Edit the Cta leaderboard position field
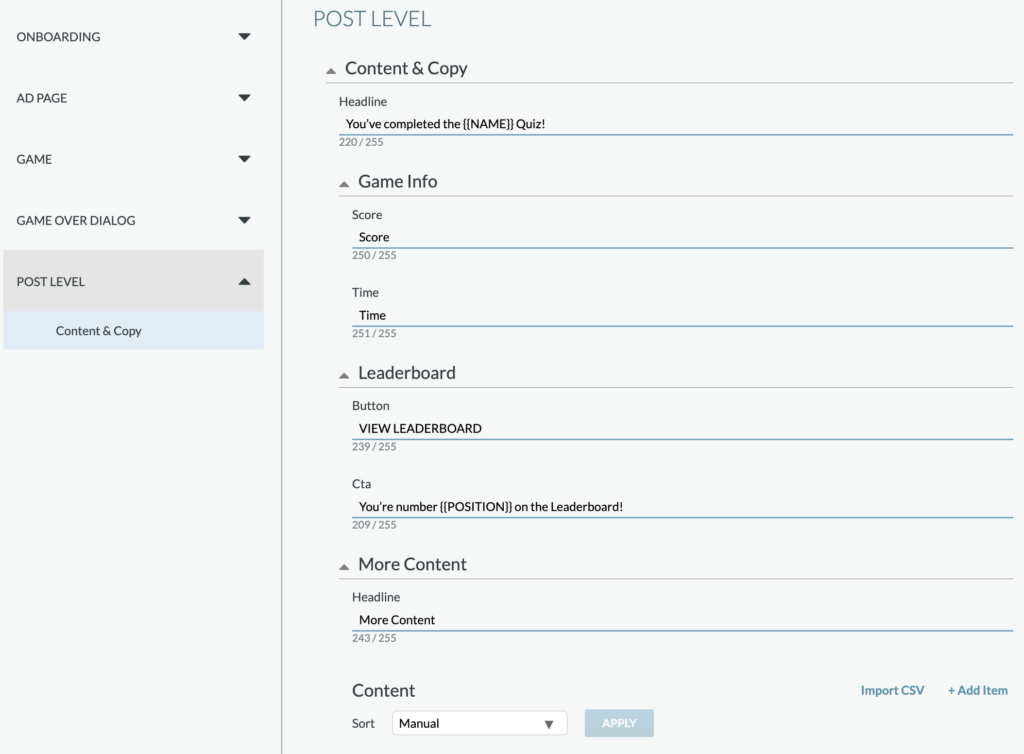Image resolution: width=1024 pixels, height=754 pixels. click(x=682, y=507)
